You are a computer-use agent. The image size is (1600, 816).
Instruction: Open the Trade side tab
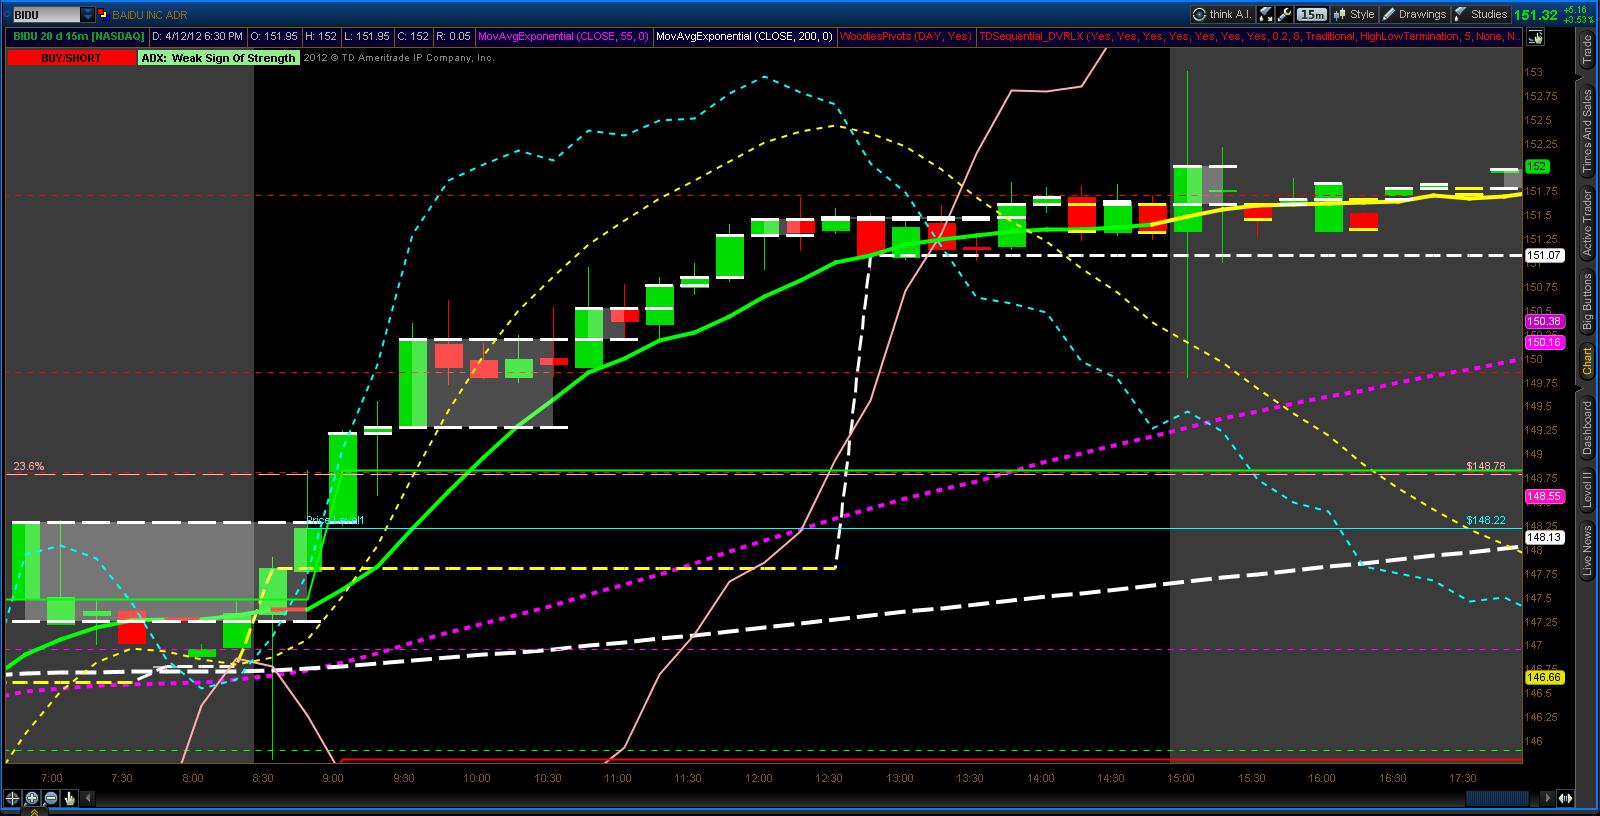(1586, 50)
